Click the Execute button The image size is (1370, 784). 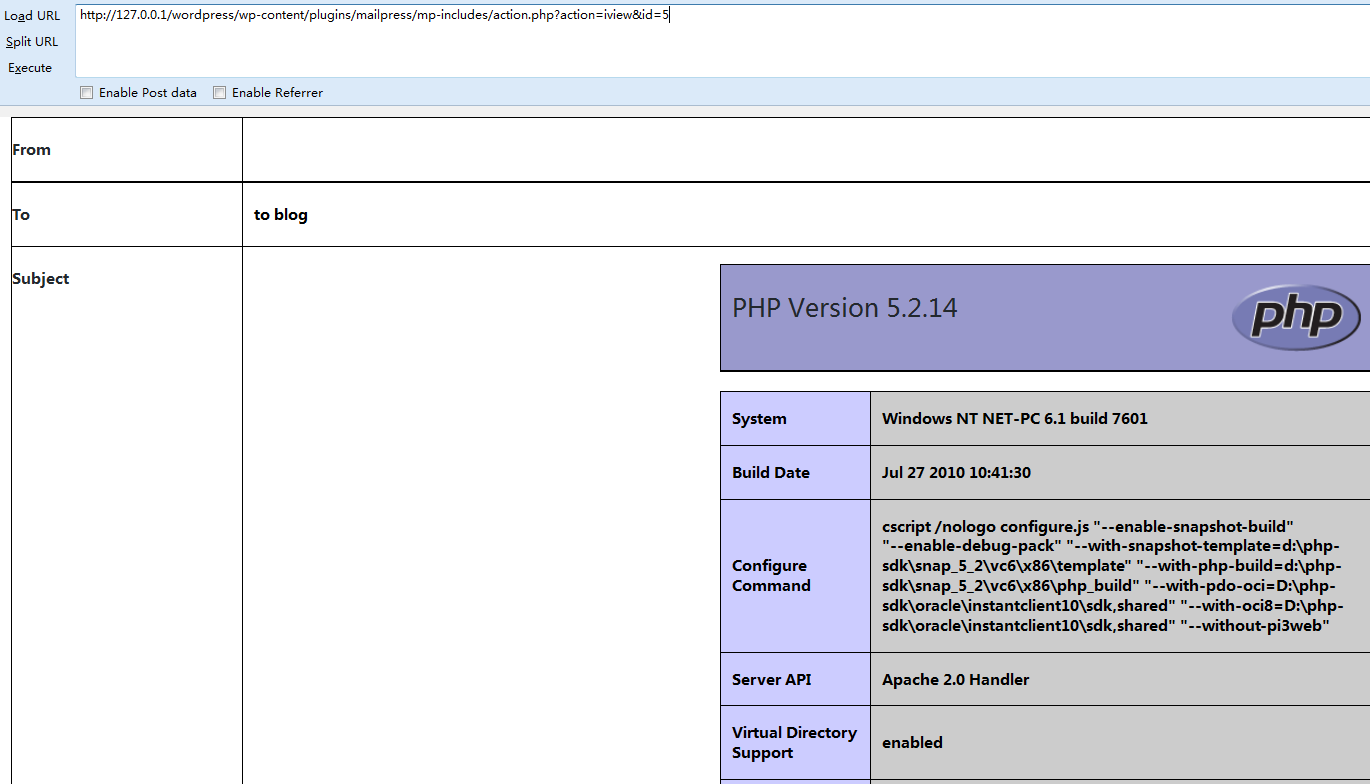(30, 68)
